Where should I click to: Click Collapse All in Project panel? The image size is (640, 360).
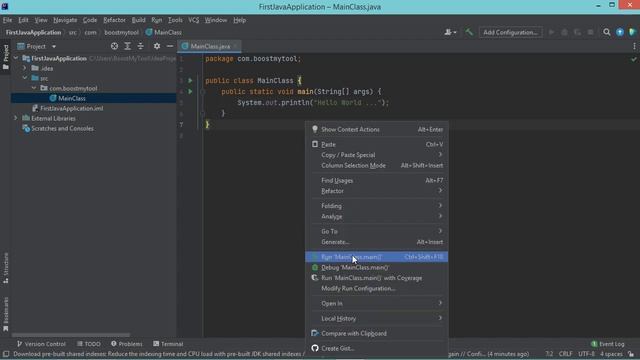(x=140, y=46)
